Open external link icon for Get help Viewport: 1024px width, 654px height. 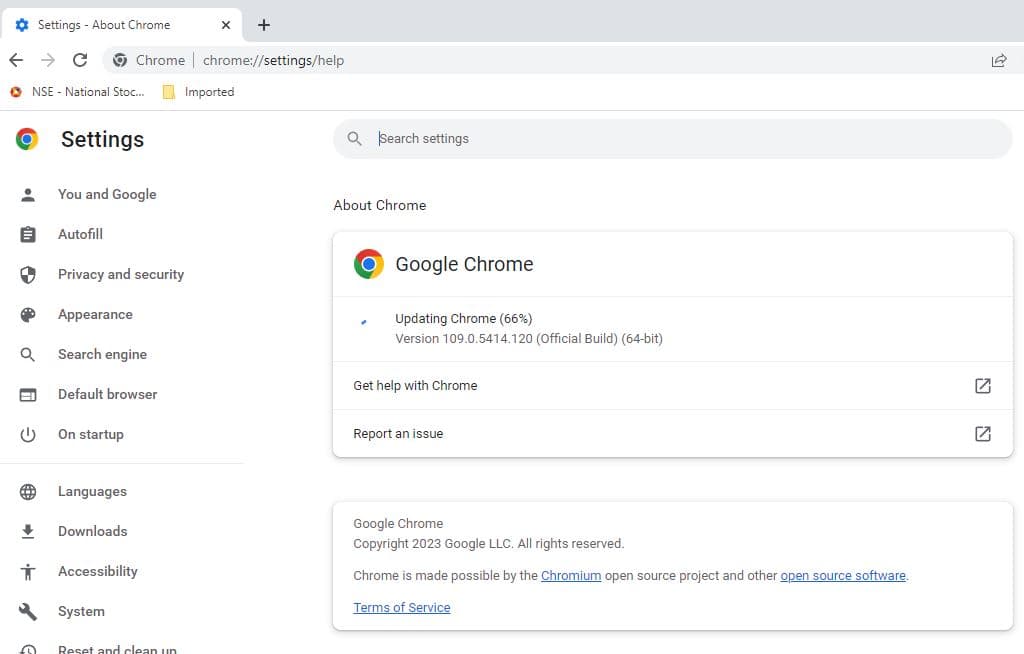tap(982, 386)
